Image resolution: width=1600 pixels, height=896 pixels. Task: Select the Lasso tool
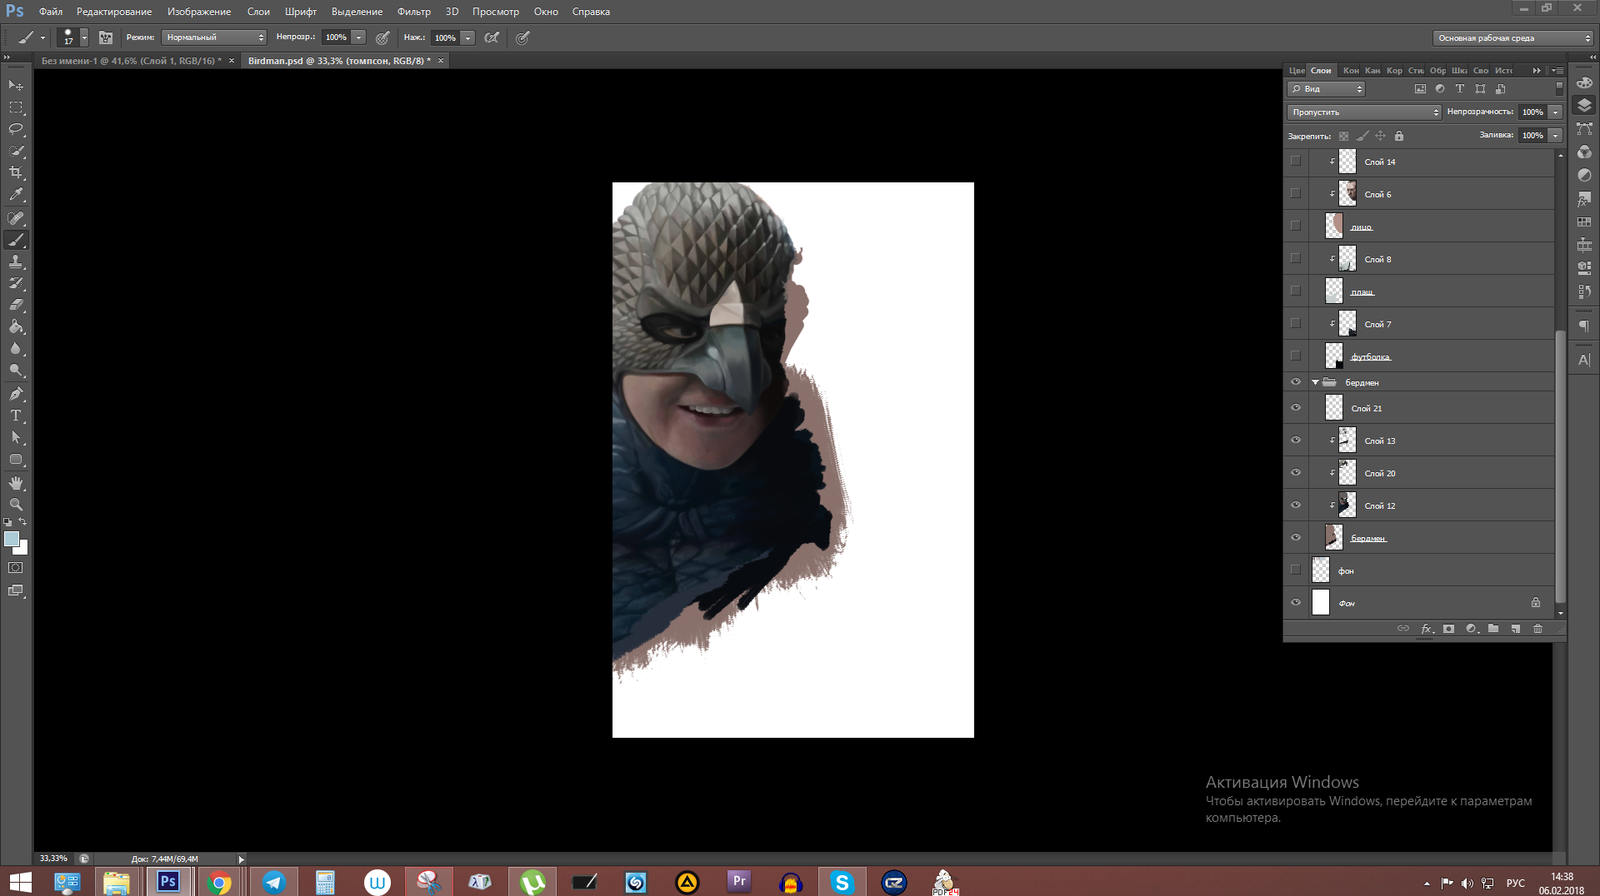(x=16, y=129)
